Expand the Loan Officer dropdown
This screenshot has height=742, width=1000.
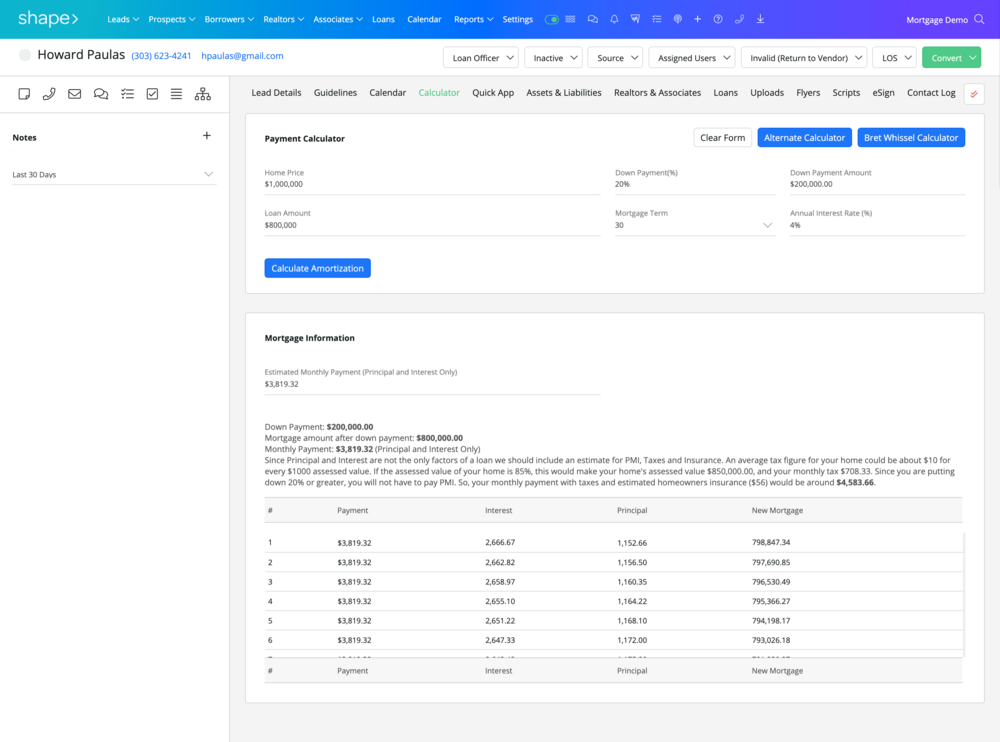(x=481, y=57)
